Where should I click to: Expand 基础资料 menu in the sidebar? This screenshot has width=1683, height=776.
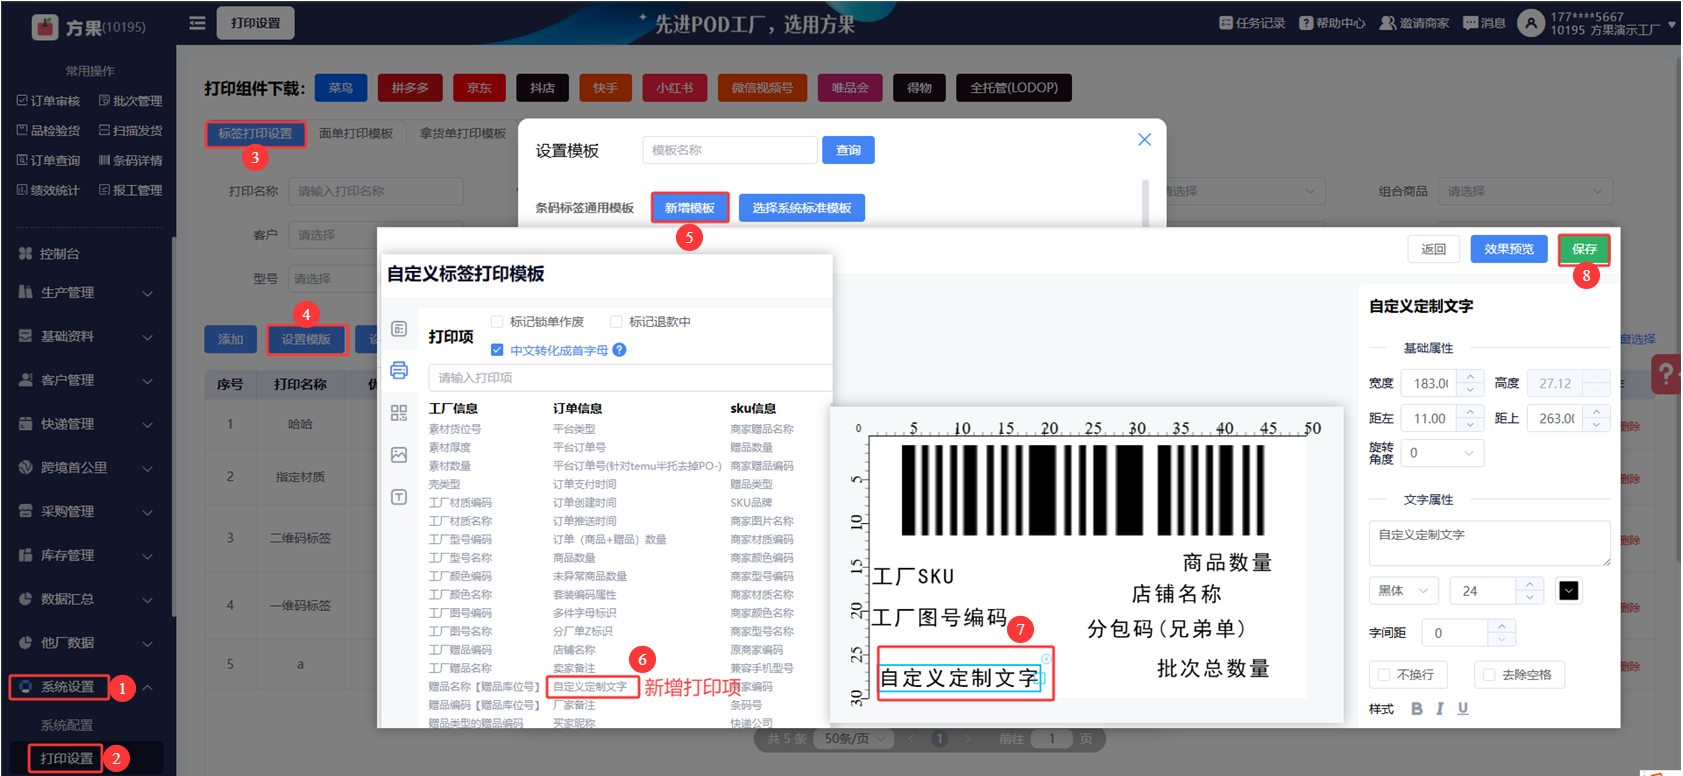pyautogui.click(x=87, y=337)
